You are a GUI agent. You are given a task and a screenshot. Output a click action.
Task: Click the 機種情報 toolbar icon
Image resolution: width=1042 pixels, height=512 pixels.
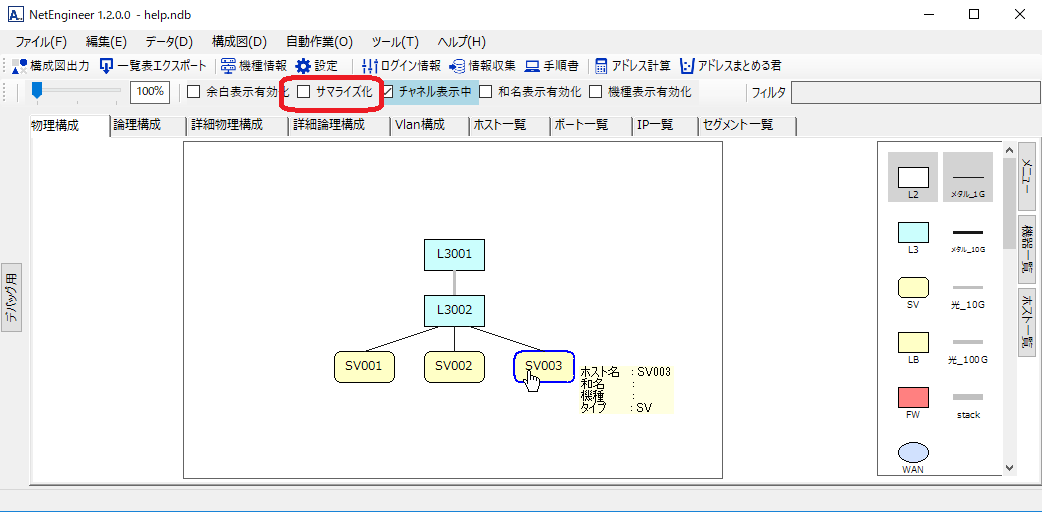(x=229, y=66)
